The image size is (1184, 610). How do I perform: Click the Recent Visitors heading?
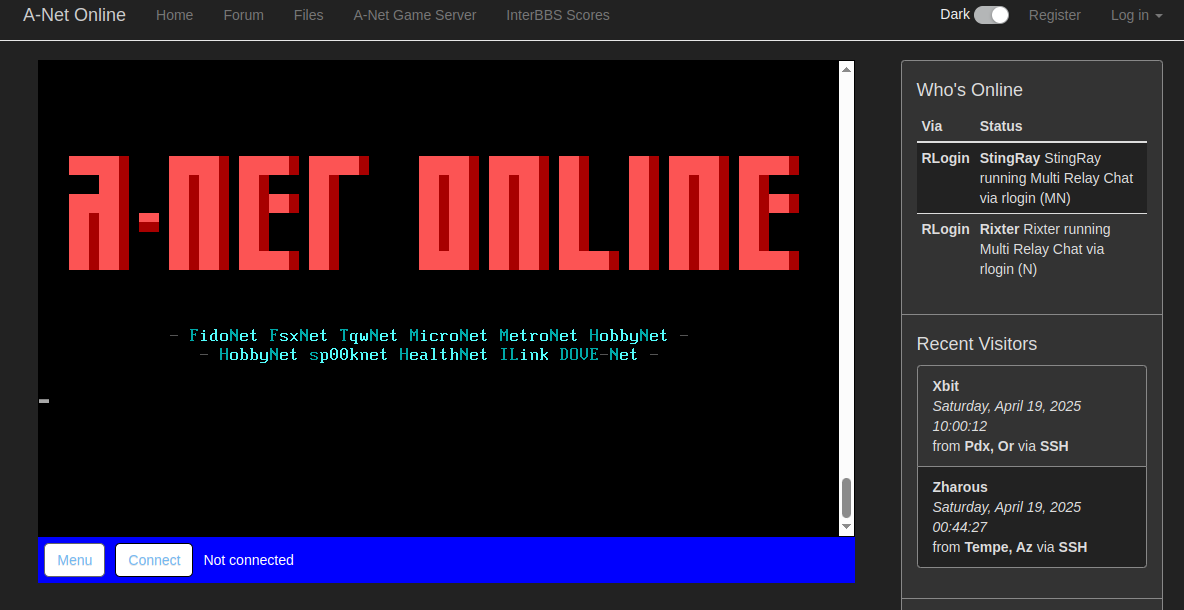(976, 344)
